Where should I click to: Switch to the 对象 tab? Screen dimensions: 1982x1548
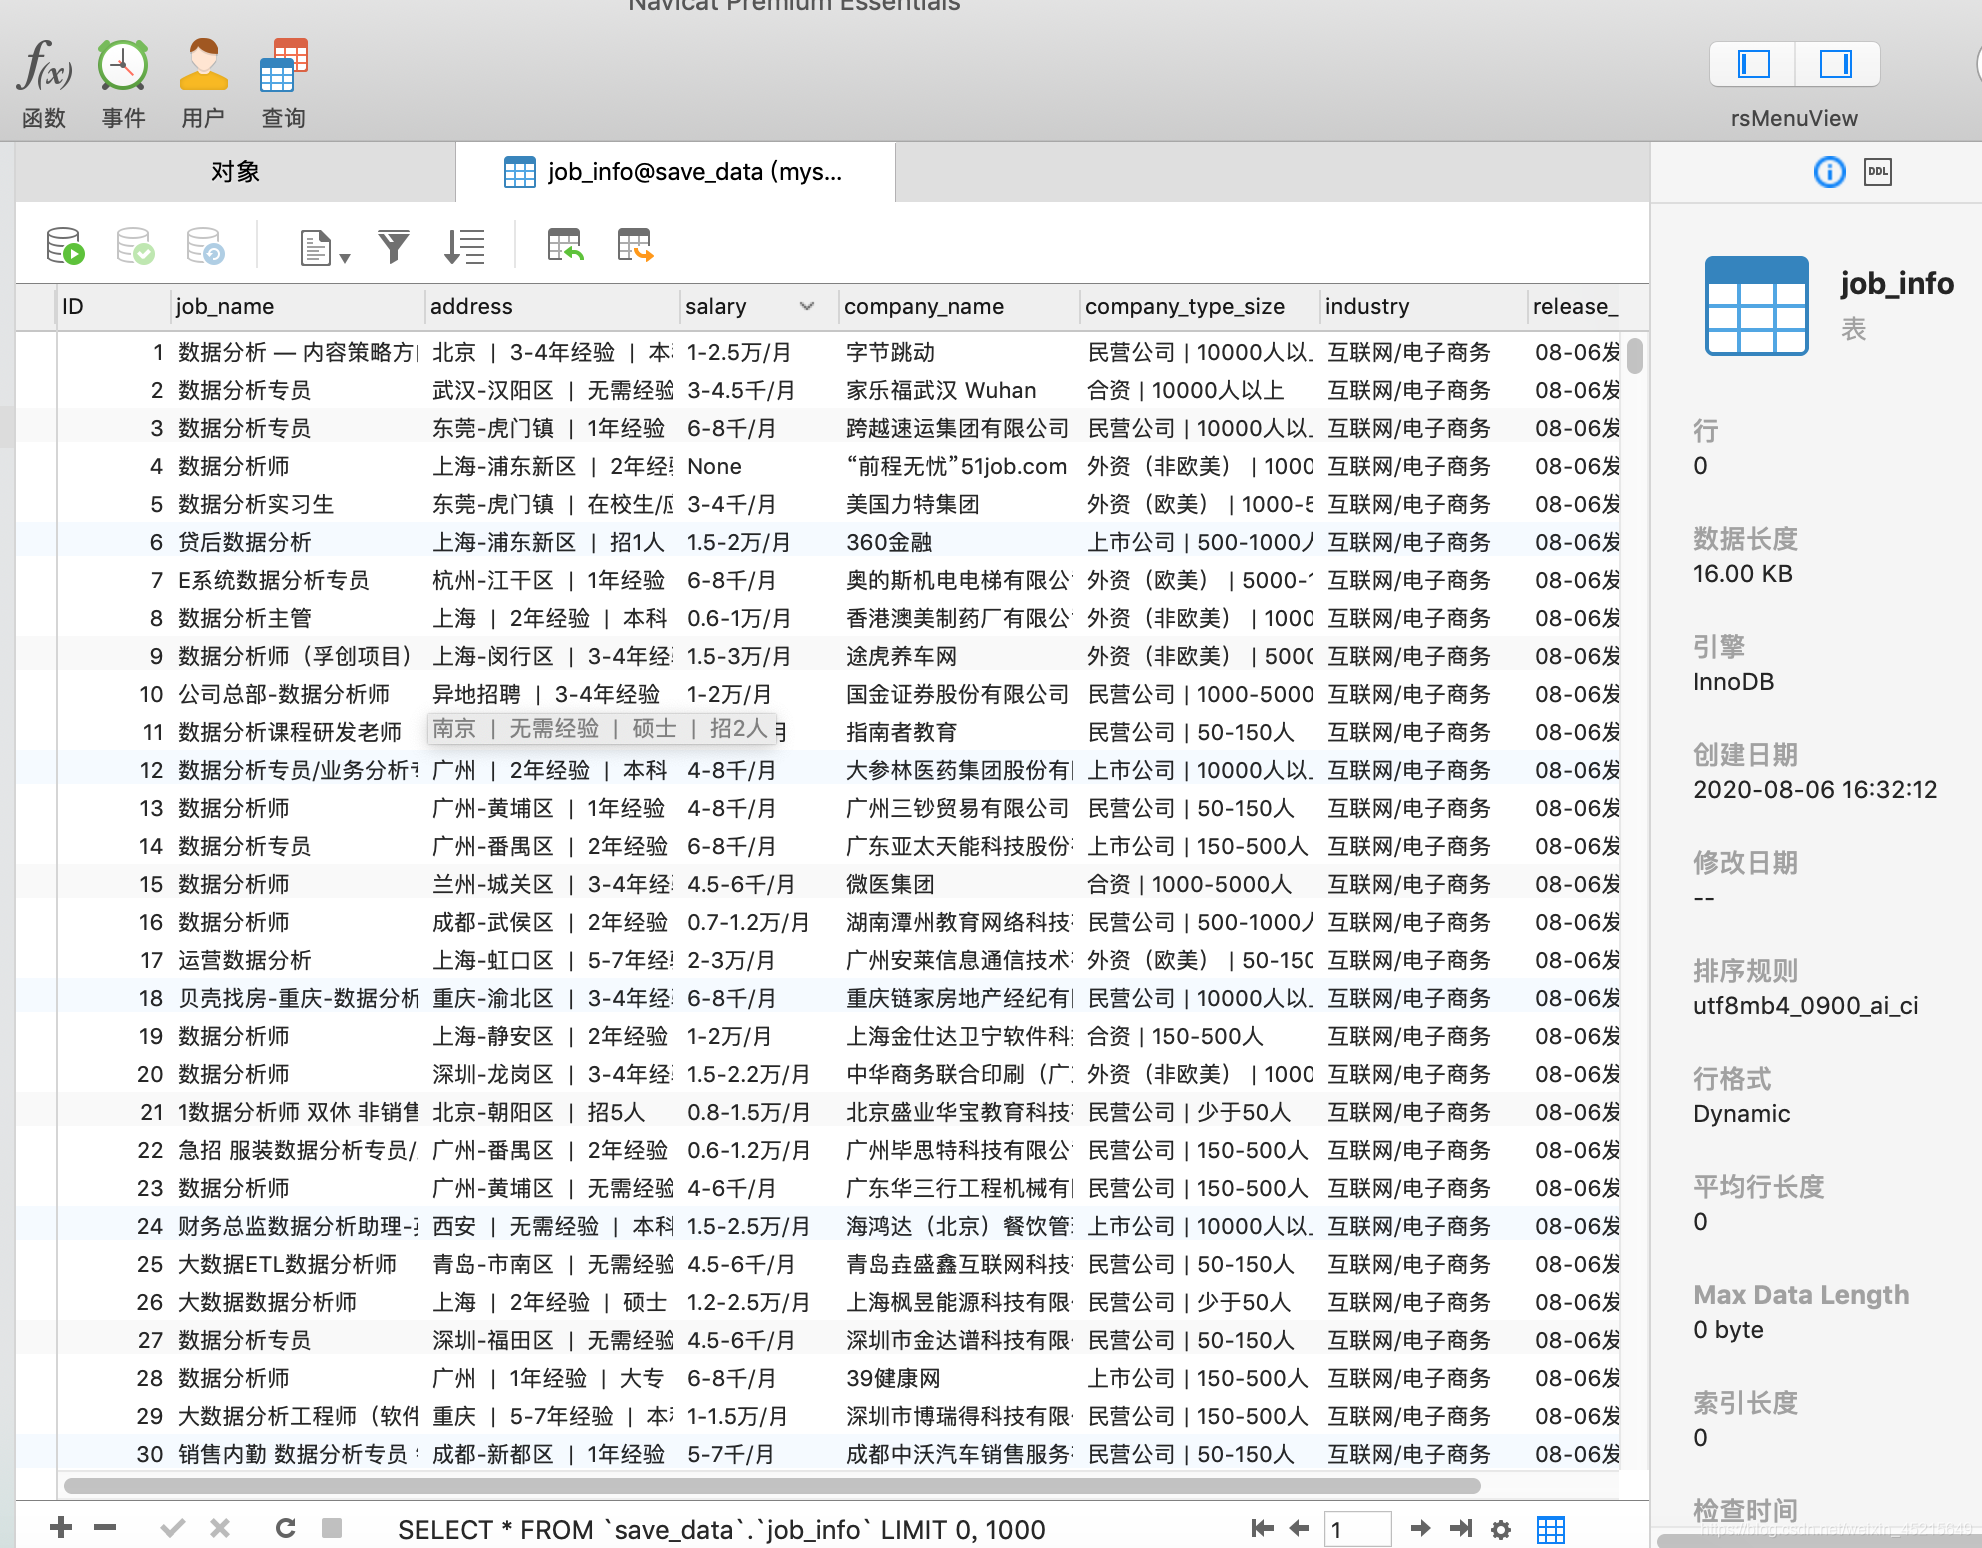tap(235, 172)
